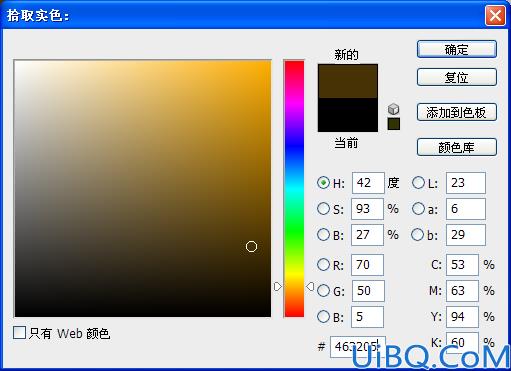Click the 添加到色板 button
The width and height of the screenshot is (511, 371).
457,112
